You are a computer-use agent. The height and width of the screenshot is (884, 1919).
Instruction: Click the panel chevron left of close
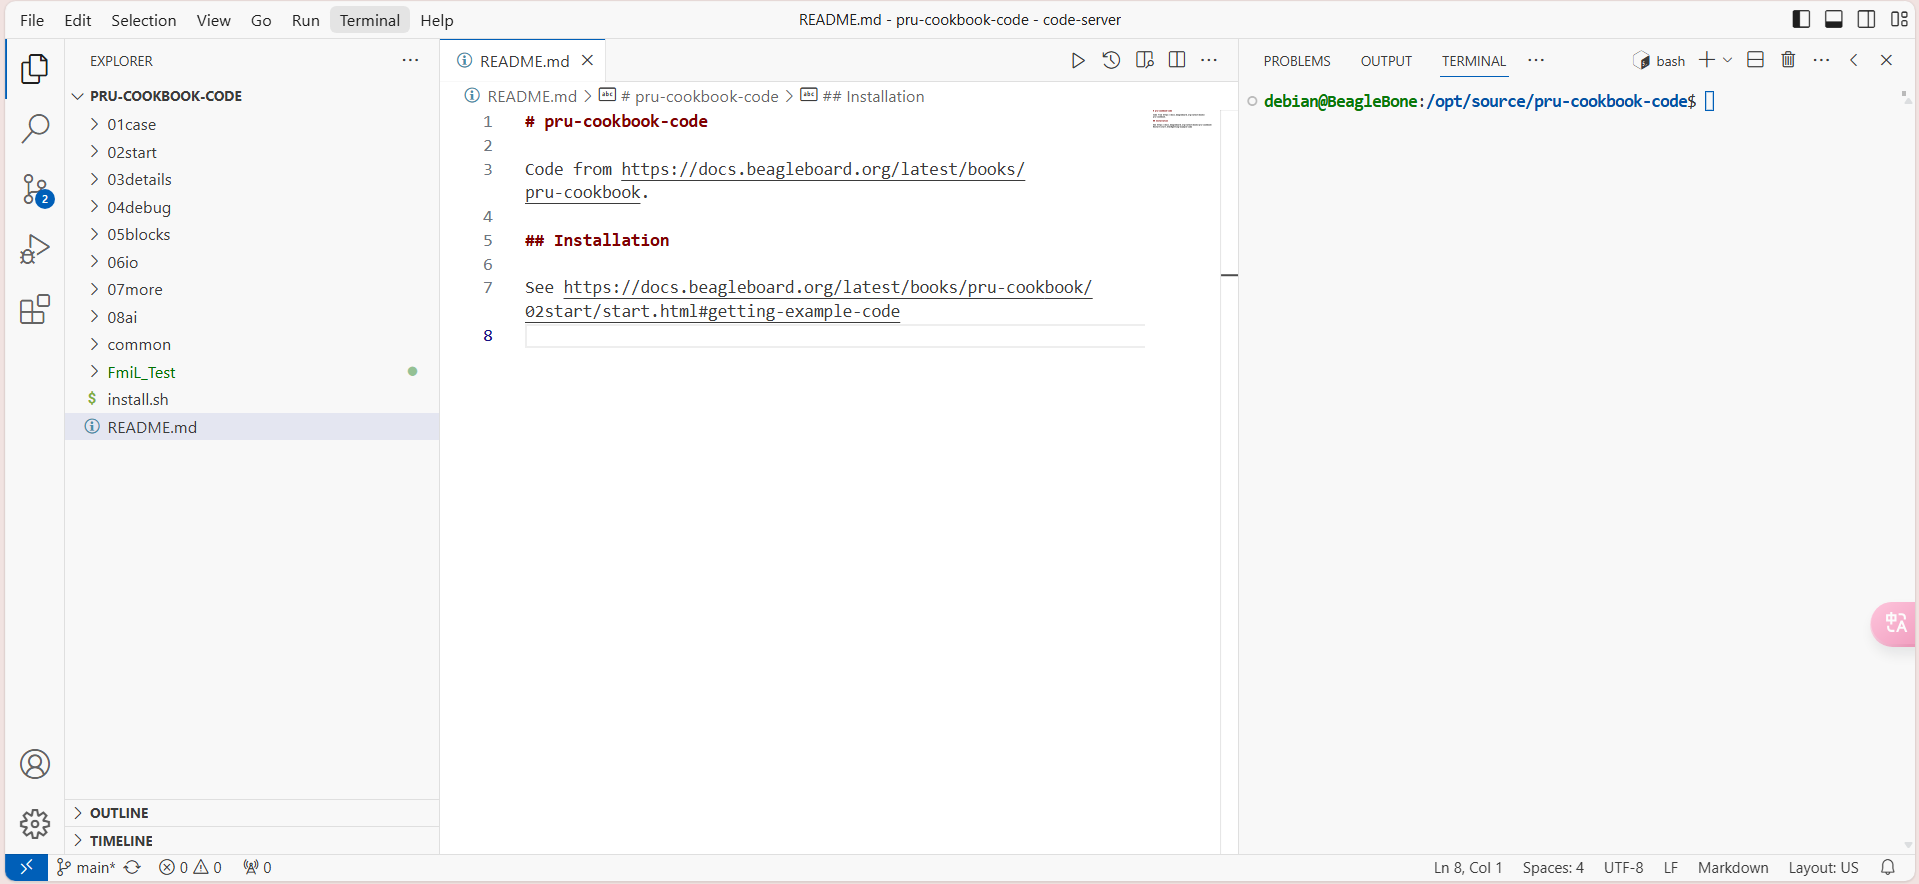tap(1854, 60)
